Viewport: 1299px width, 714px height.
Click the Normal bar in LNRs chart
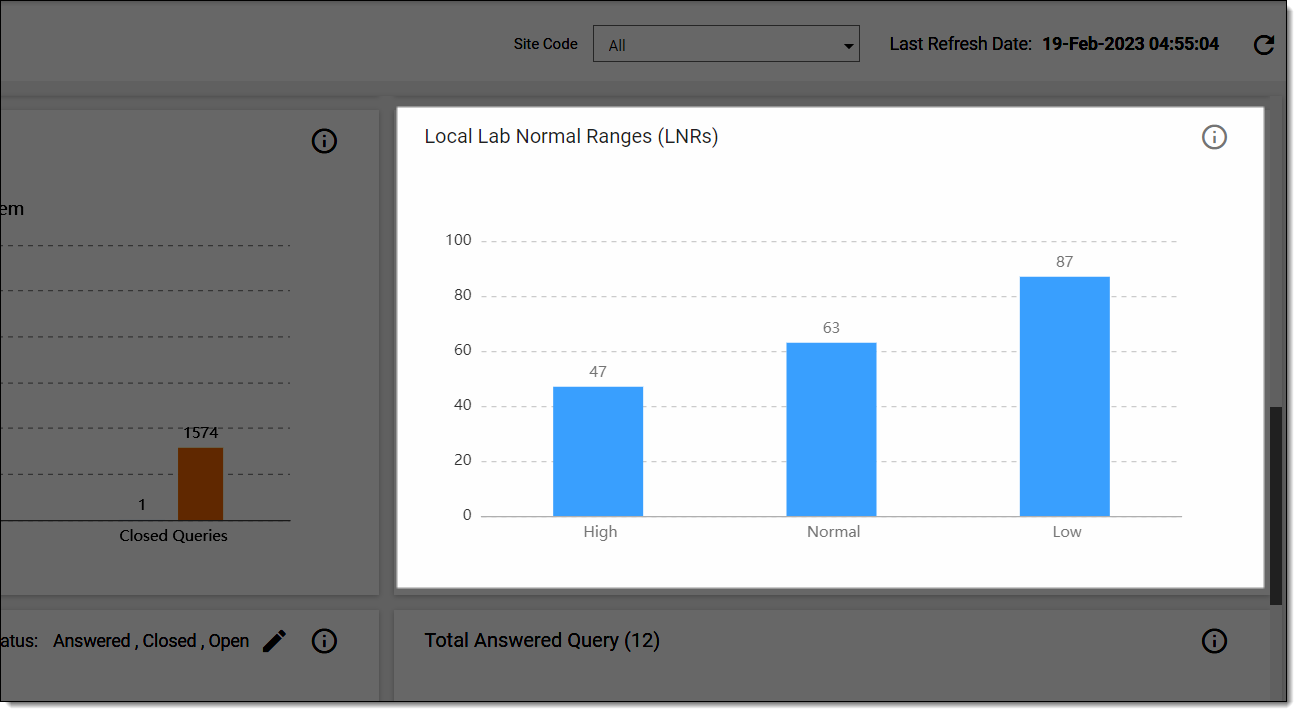tap(831, 429)
